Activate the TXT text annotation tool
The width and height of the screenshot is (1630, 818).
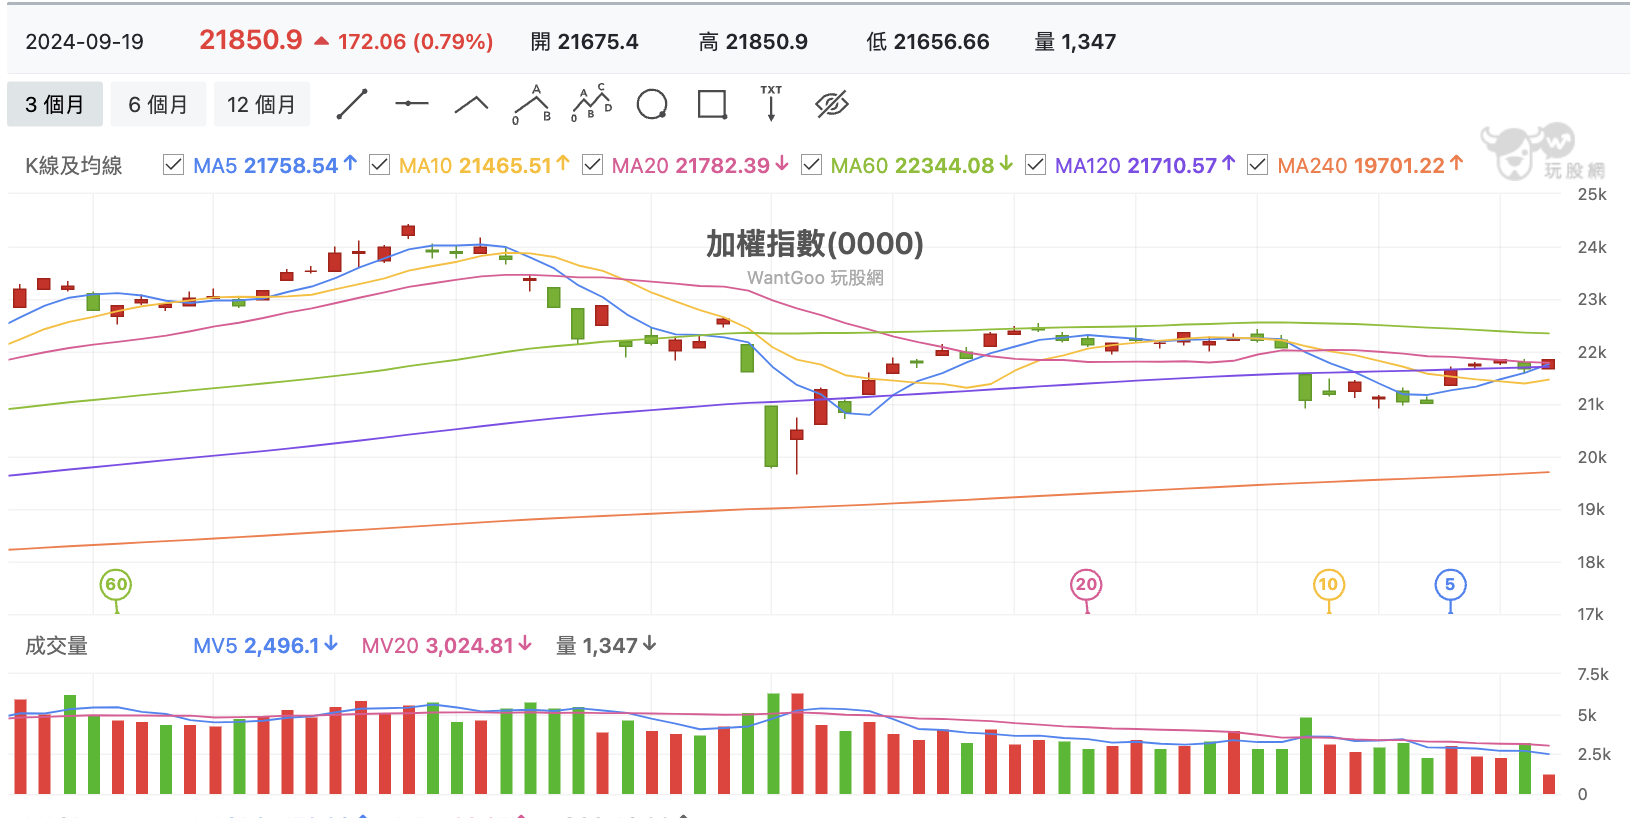coord(771,104)
